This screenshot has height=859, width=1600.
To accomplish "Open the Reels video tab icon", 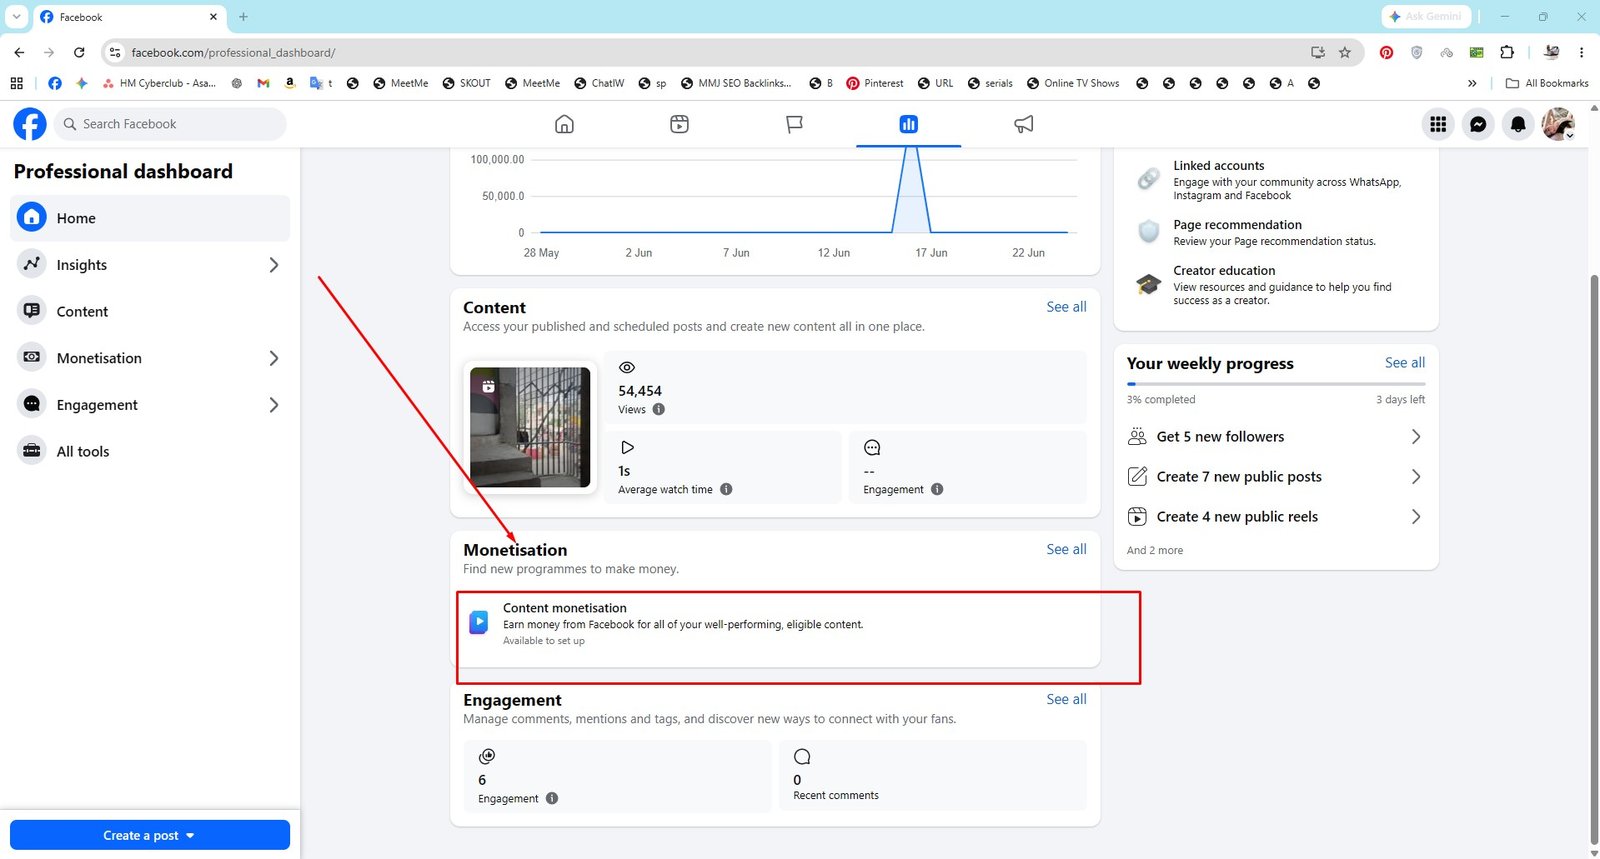I will (x=679, y=124).
